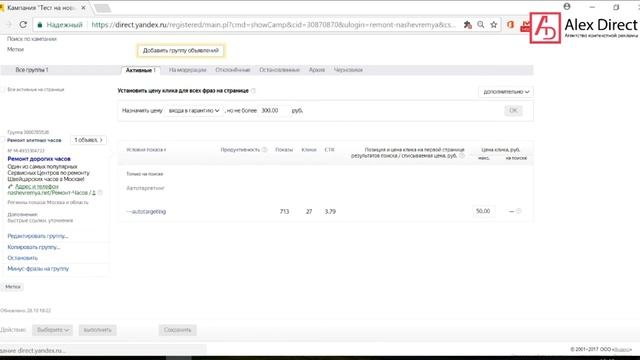The image size is (640, 360).
Task: Open the Chrome profile icon
Action: (x=567, y=7)
